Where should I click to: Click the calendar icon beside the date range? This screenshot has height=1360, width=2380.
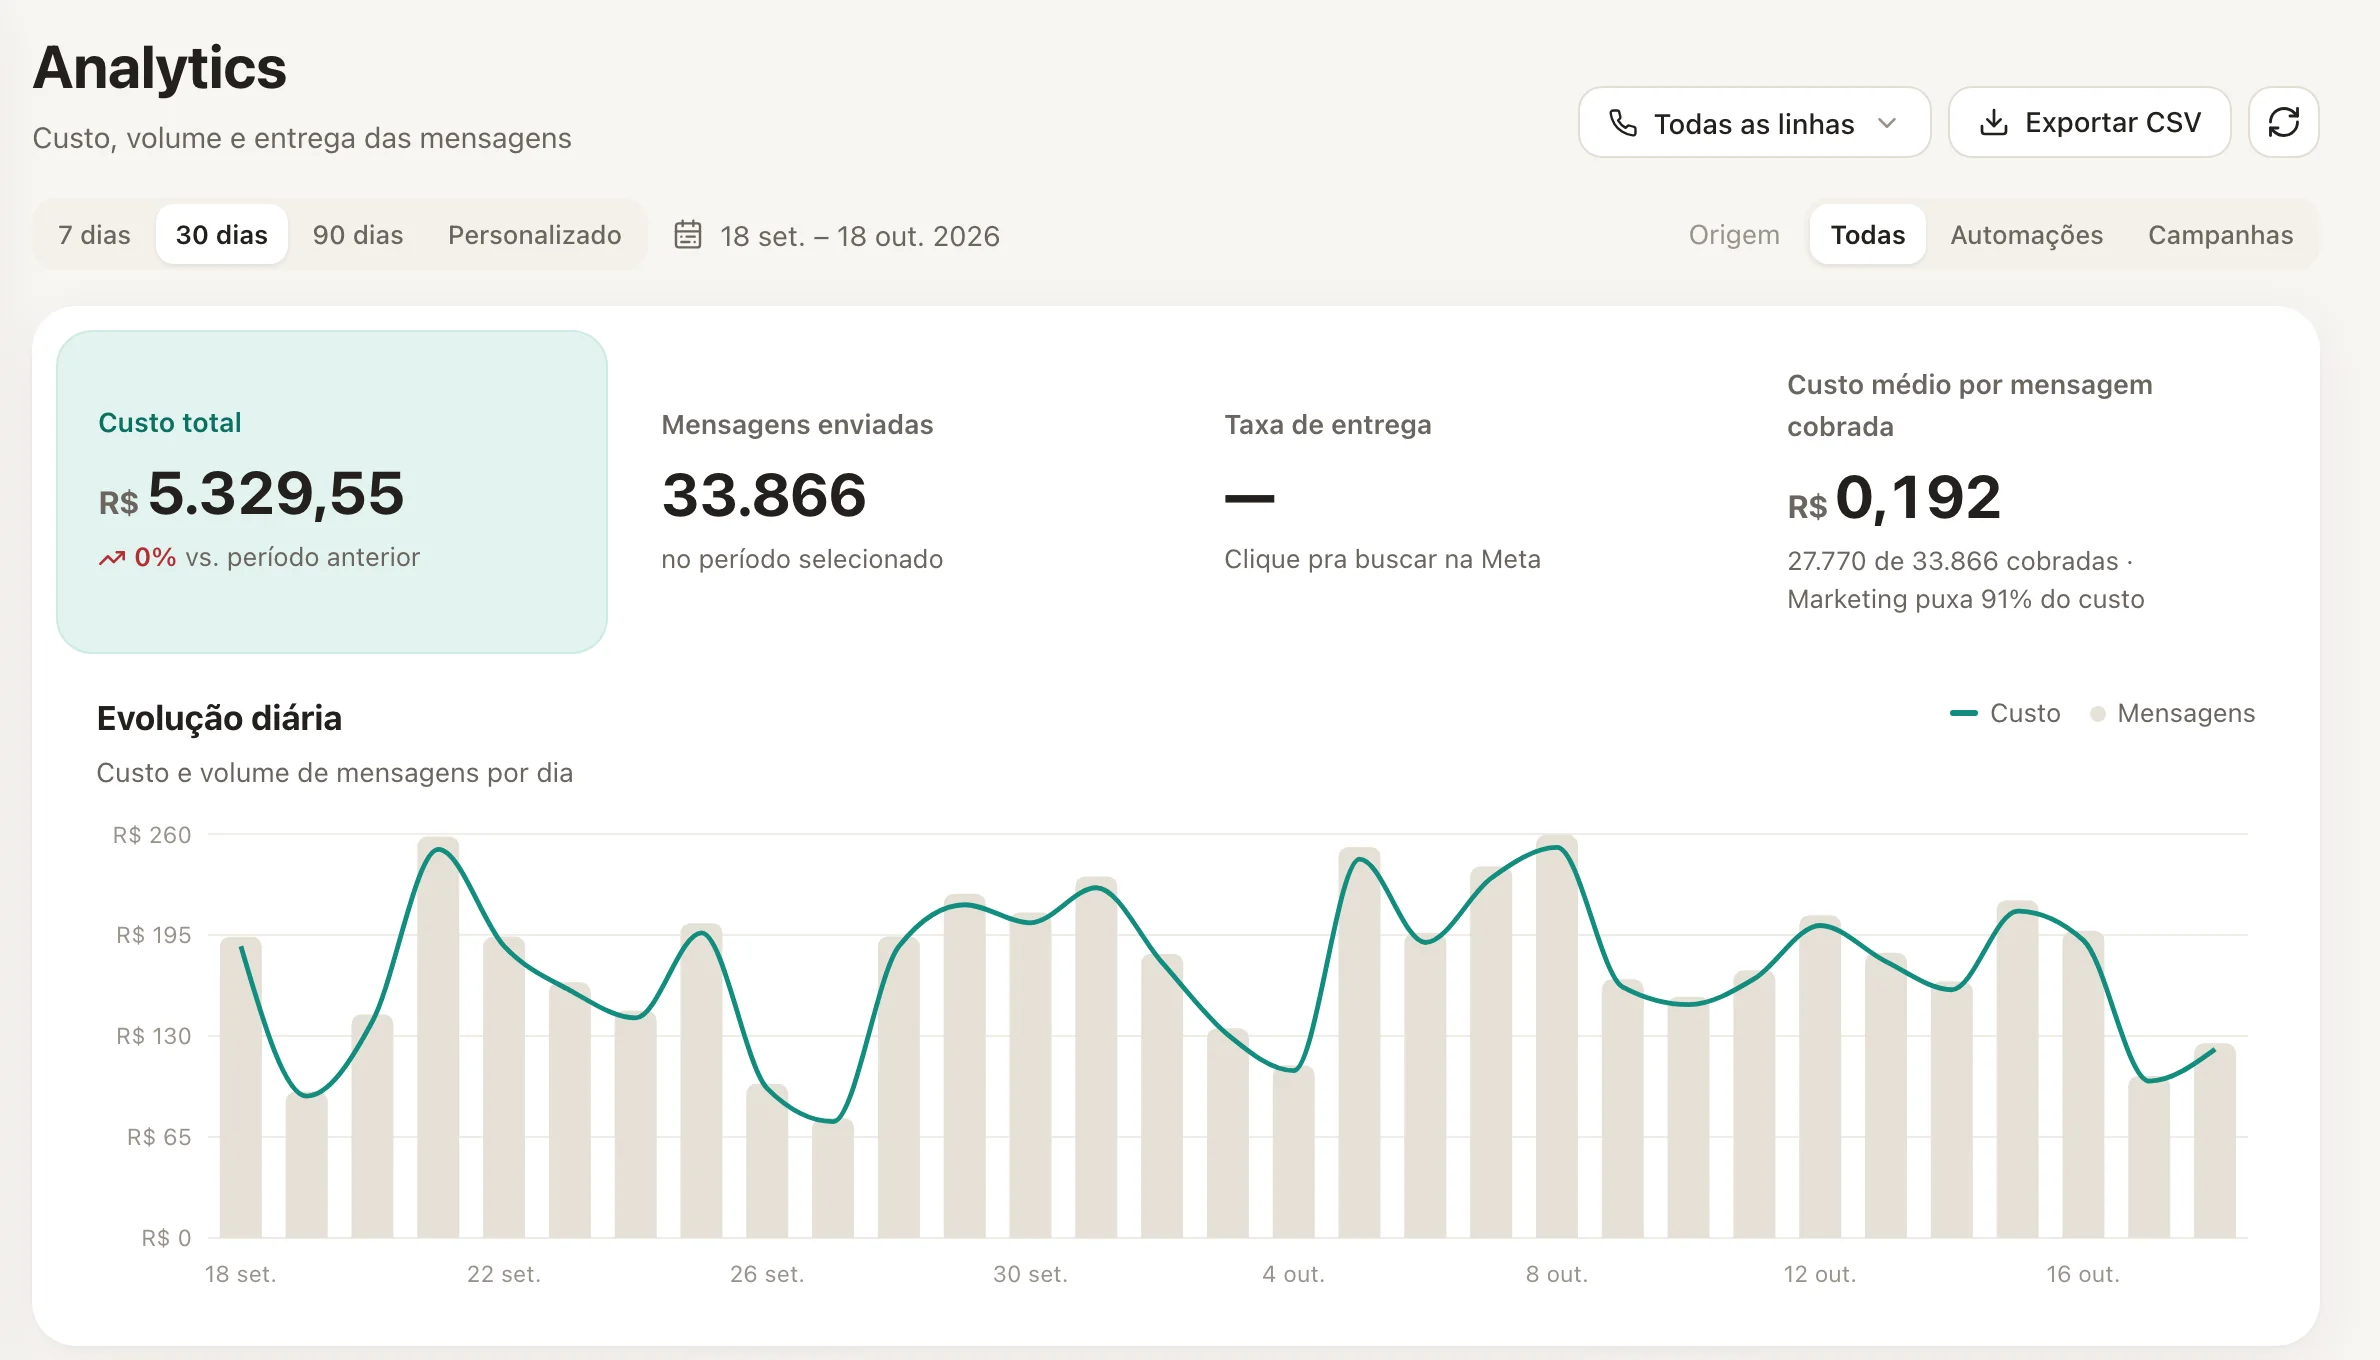tap(688, 235)
